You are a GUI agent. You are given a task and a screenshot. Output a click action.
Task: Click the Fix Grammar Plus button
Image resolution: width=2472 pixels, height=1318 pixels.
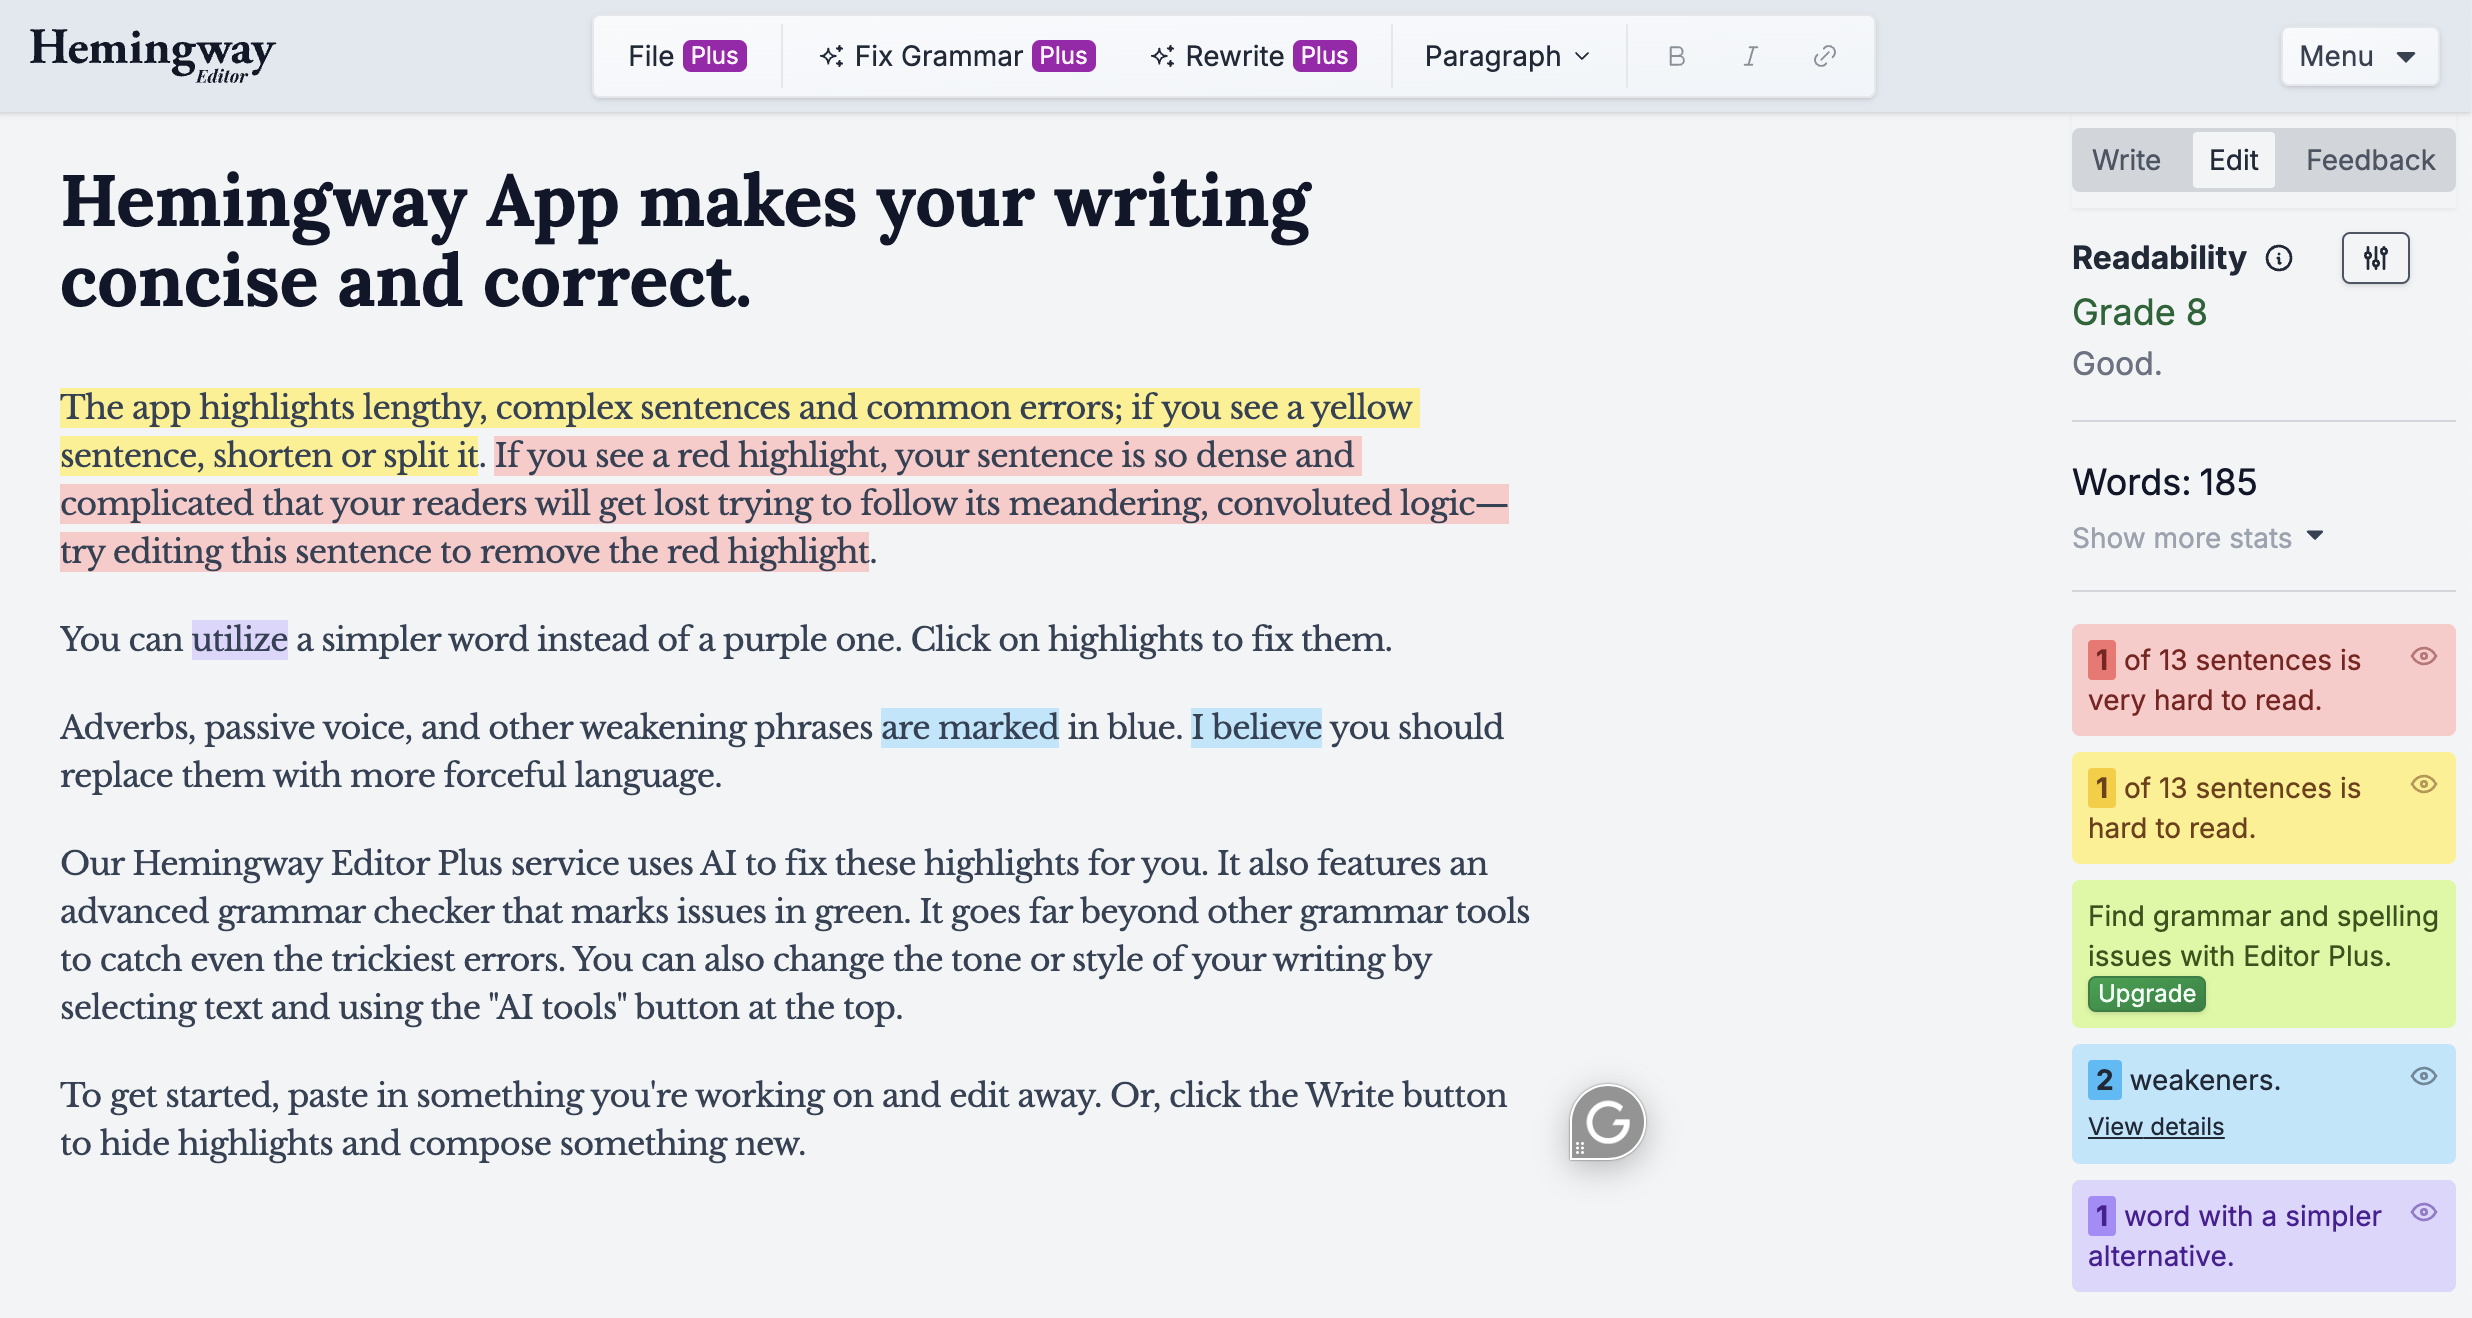(955, 56)
